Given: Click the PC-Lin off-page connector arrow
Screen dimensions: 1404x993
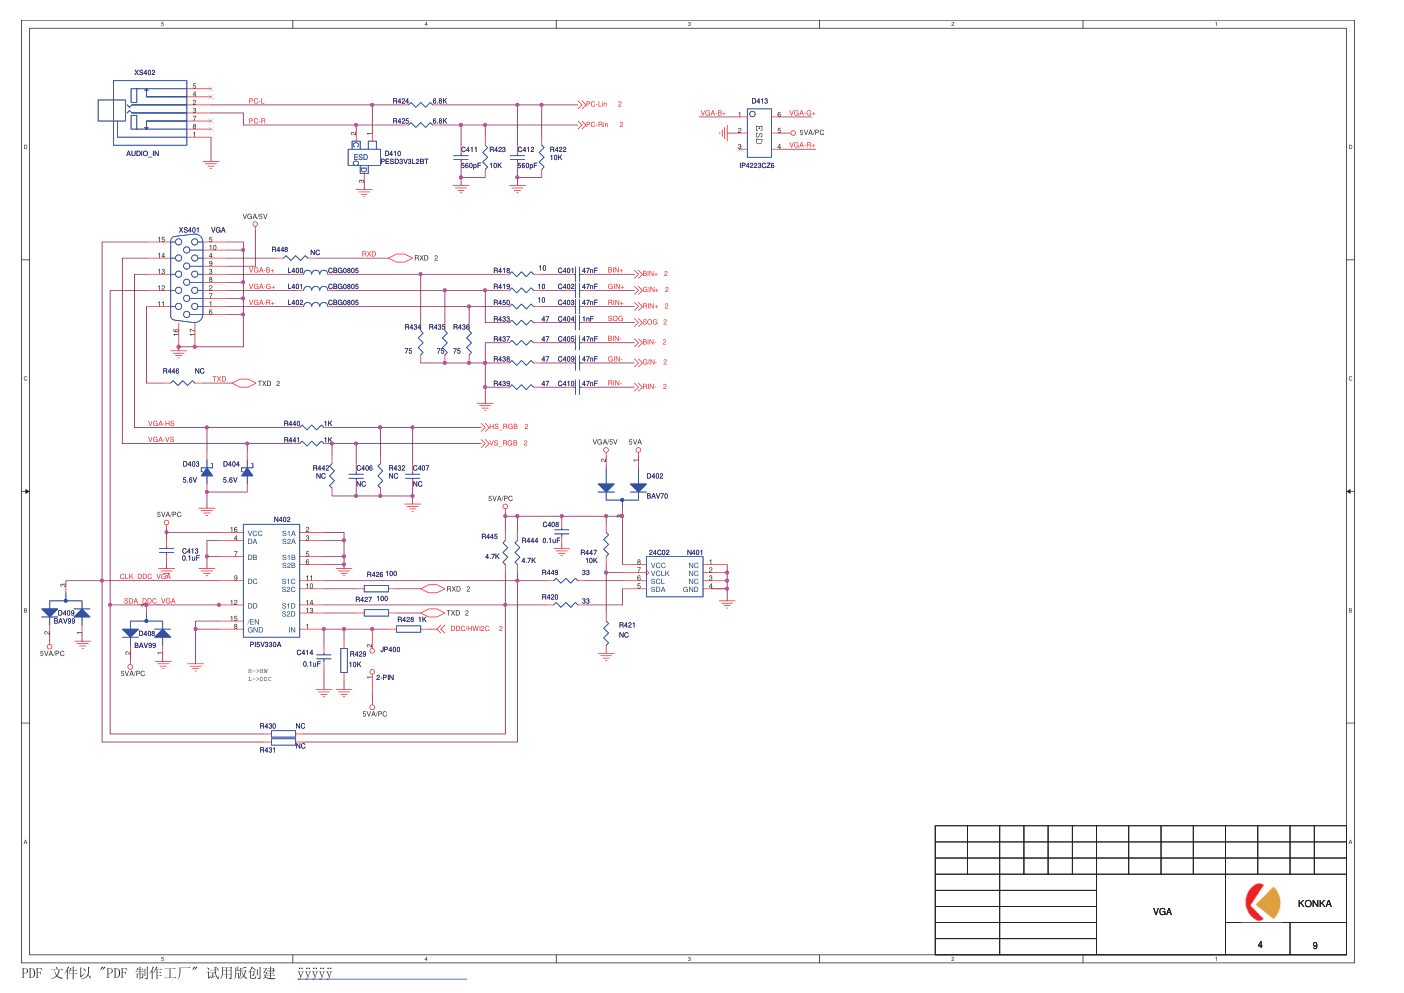Looking at the screenshot, I should click(x=581, y=104).
